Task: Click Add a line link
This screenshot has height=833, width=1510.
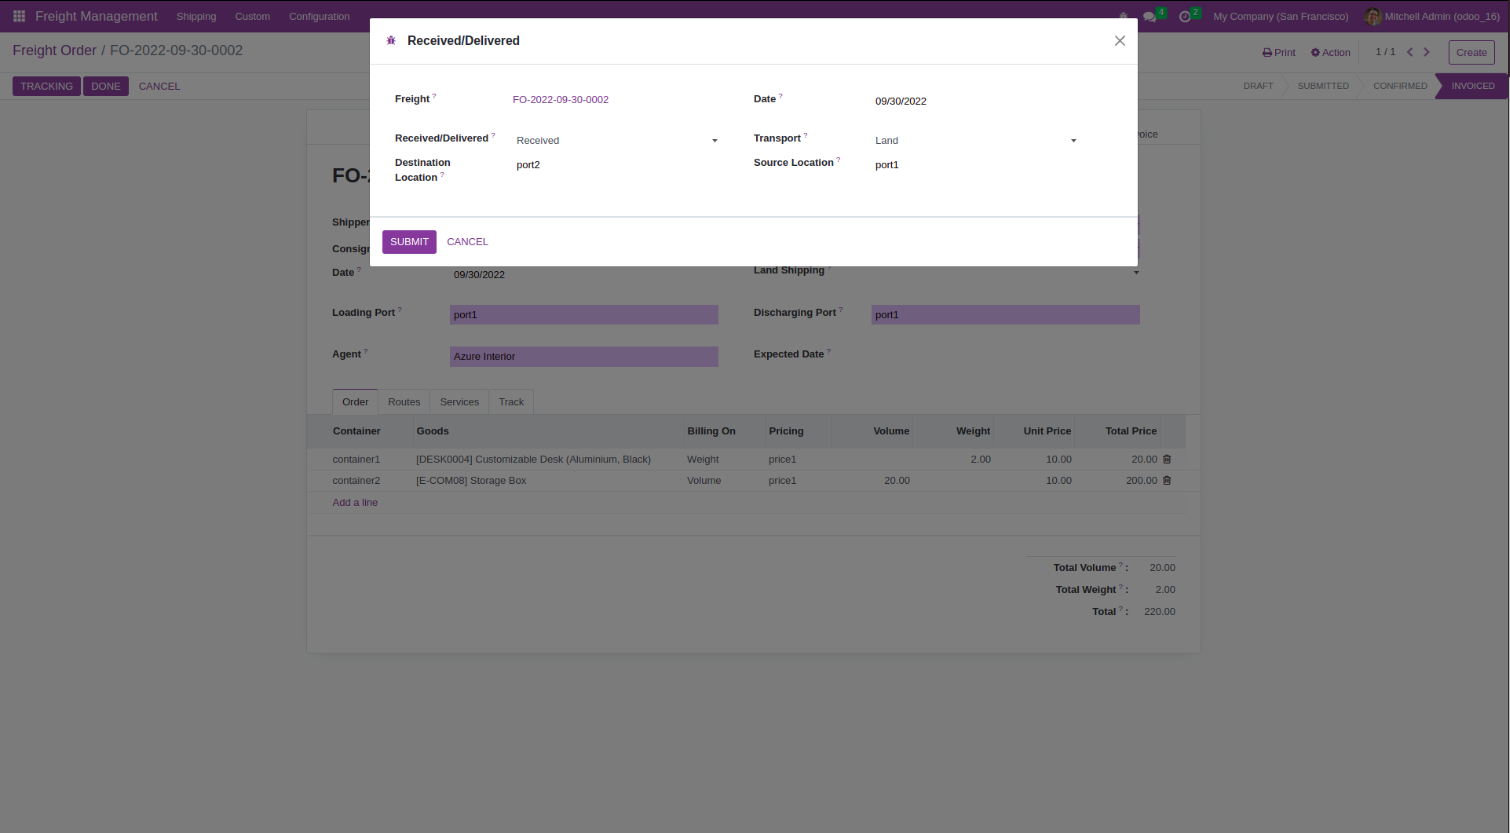Action: pos(355,503)
